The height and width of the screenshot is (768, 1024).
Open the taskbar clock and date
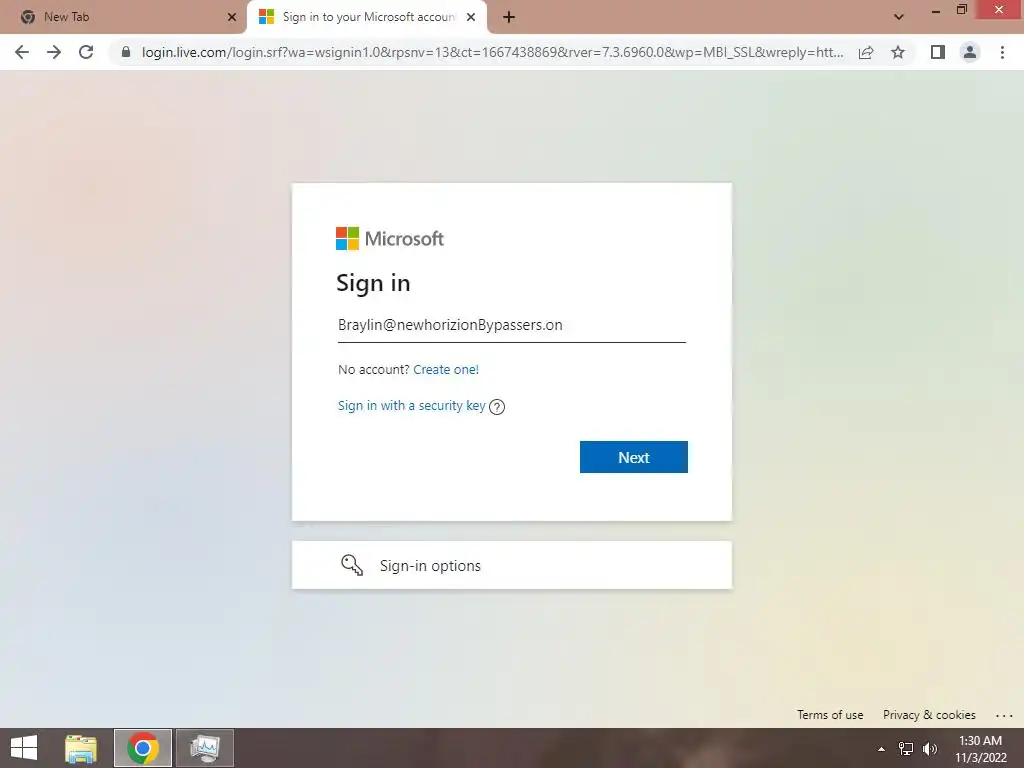pos(980,749)
